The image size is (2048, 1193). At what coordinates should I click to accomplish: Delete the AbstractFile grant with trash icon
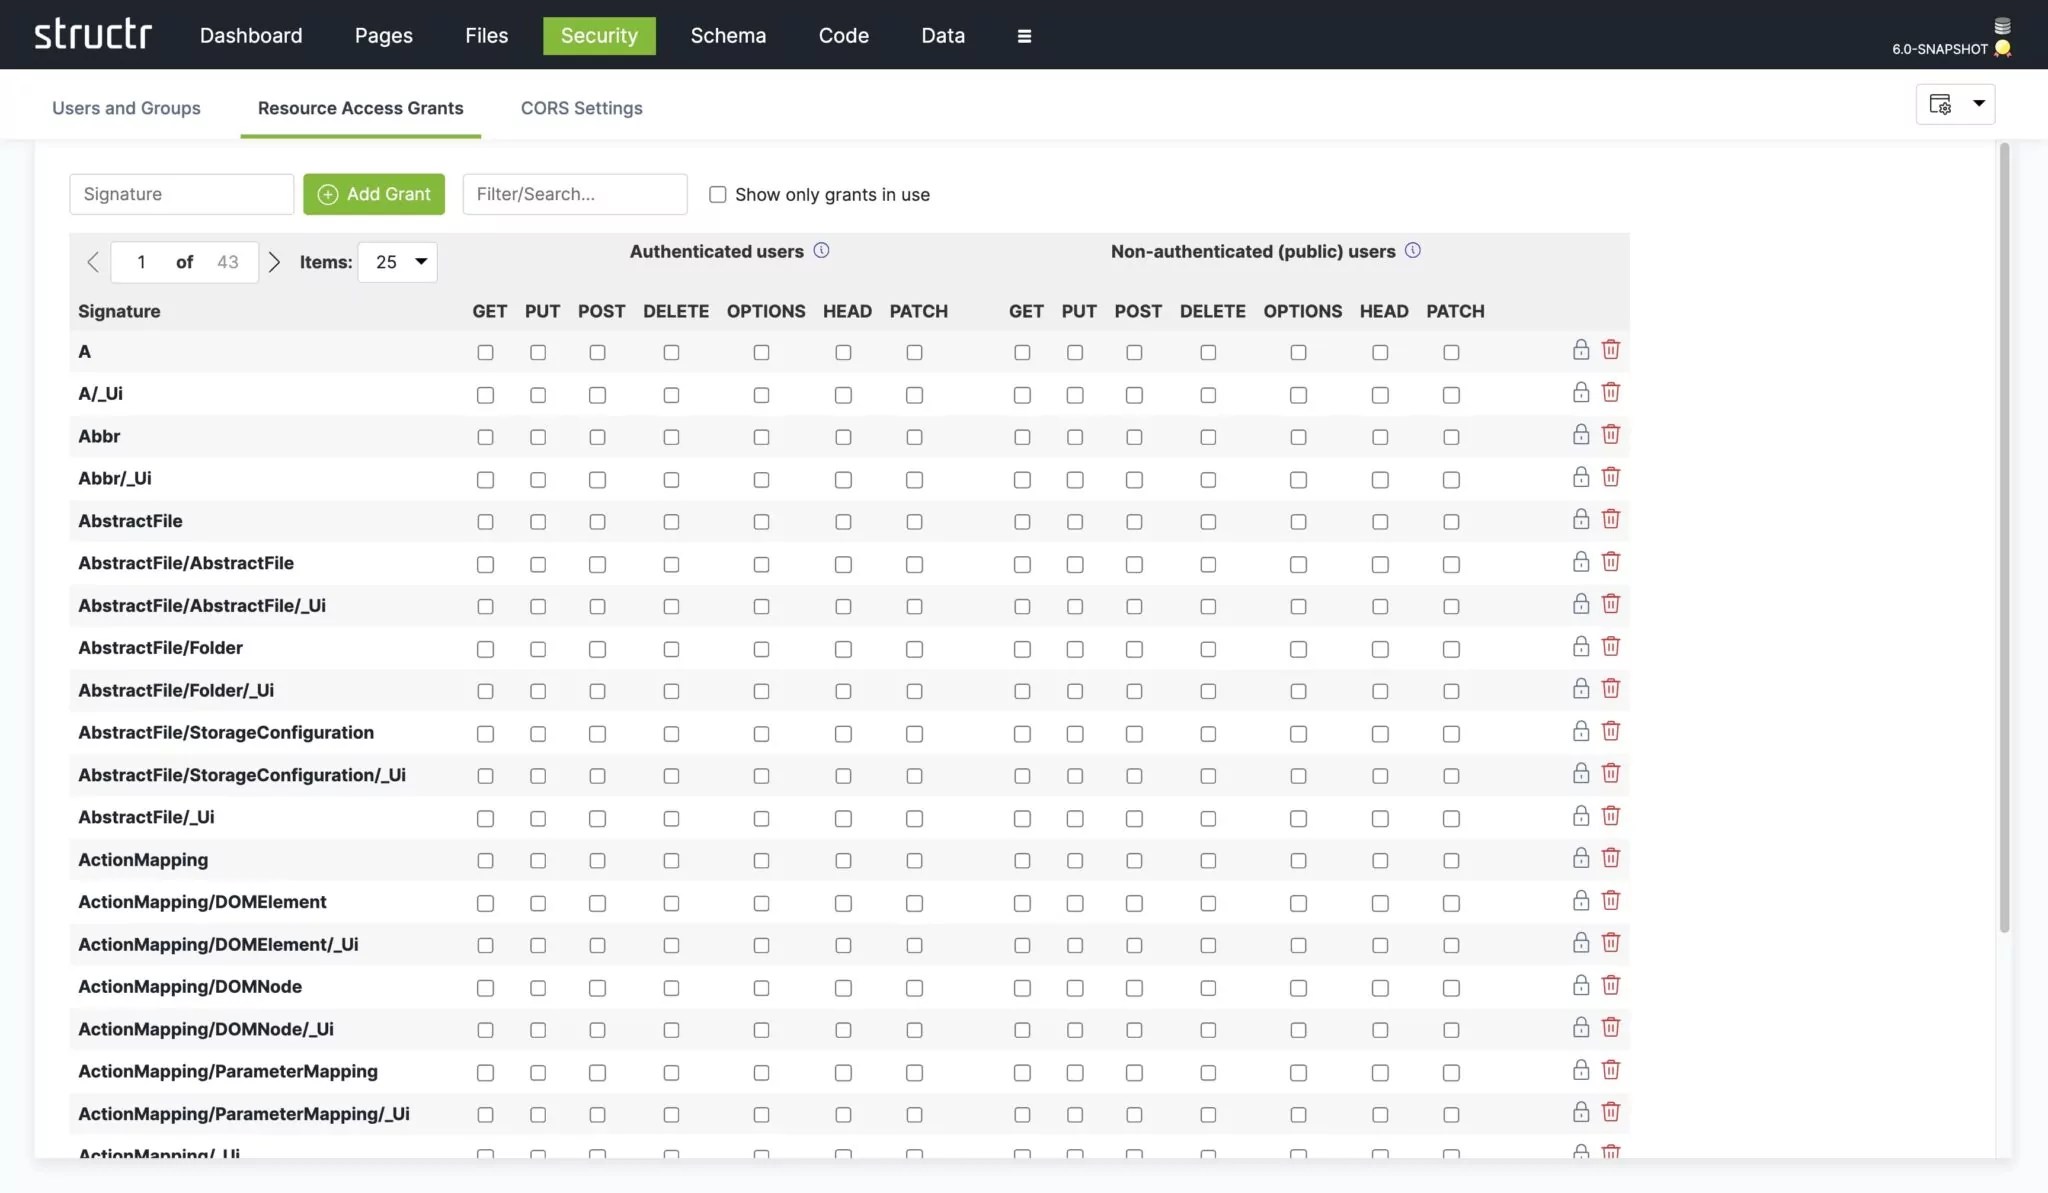pos(1610,519)
